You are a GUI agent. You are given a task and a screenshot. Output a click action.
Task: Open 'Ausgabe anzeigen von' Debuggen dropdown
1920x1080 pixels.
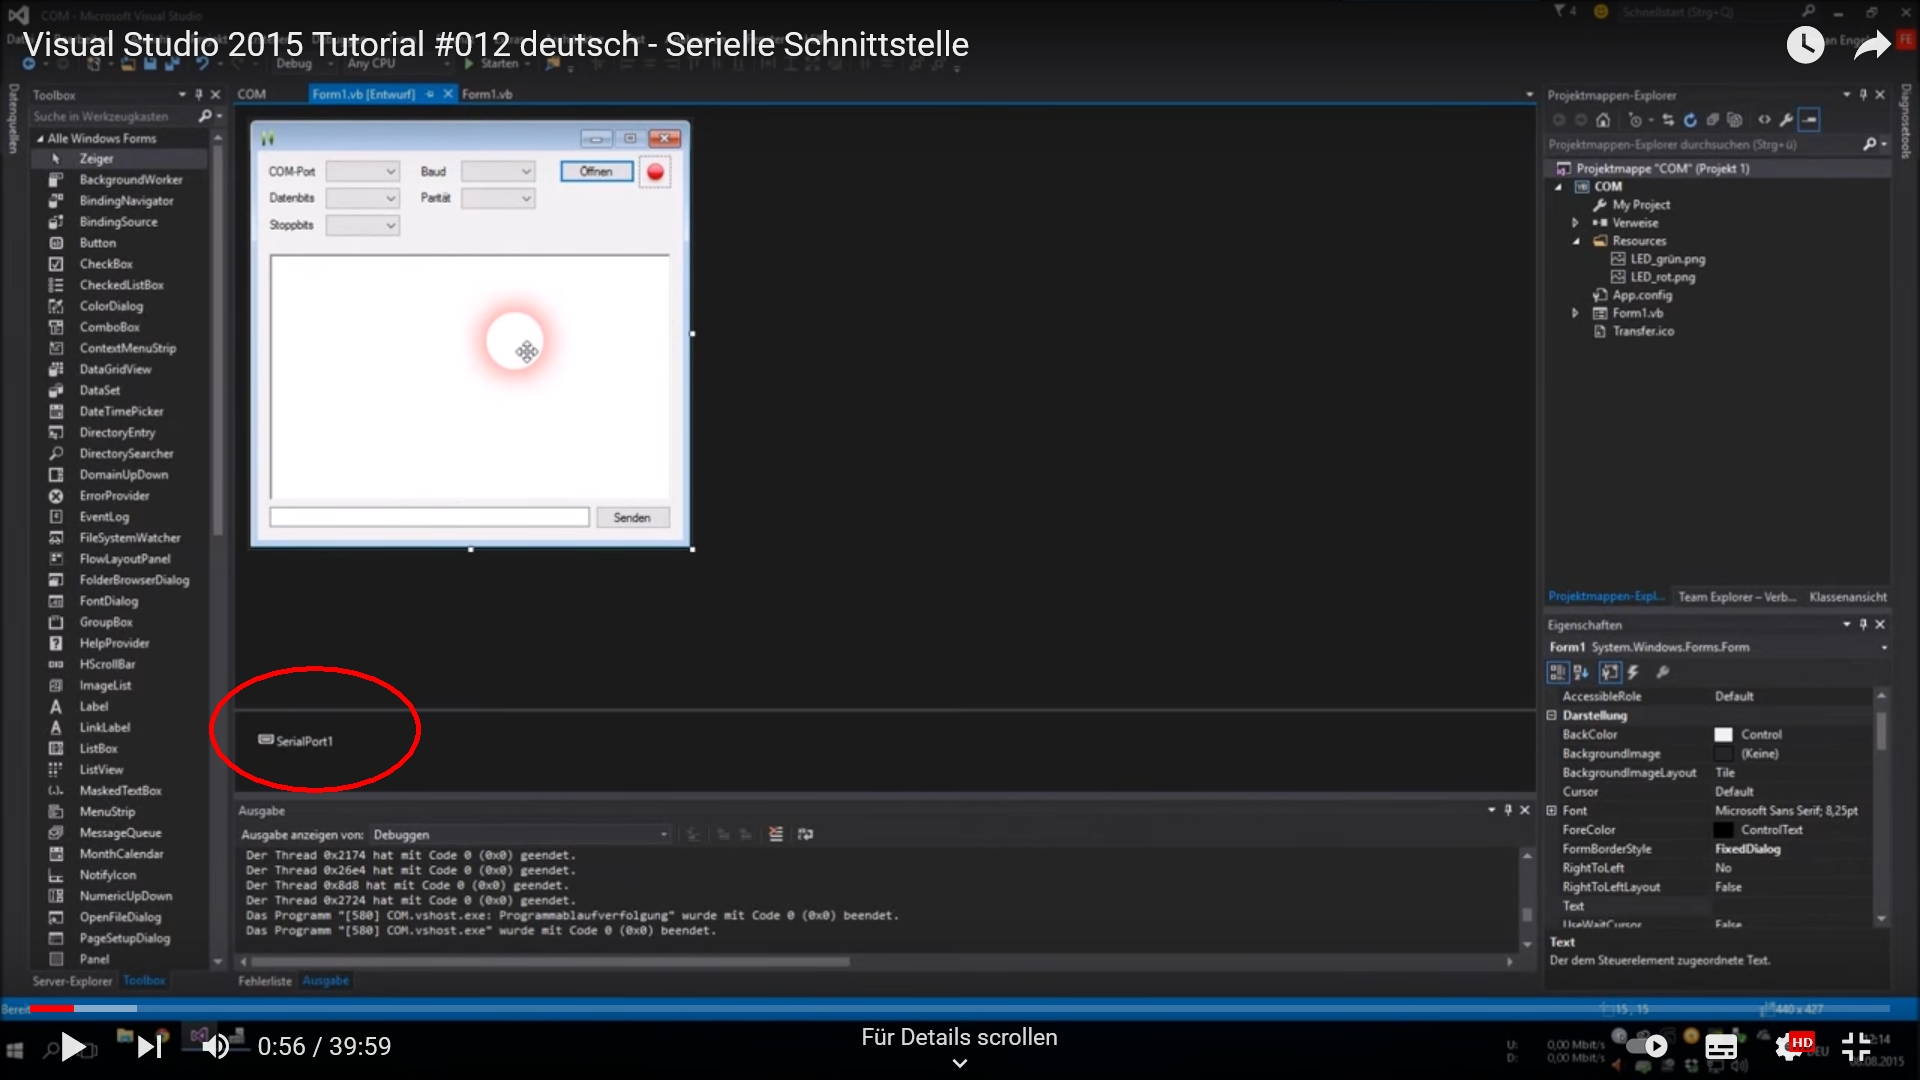pyautogui.click(x=520, y=834)
